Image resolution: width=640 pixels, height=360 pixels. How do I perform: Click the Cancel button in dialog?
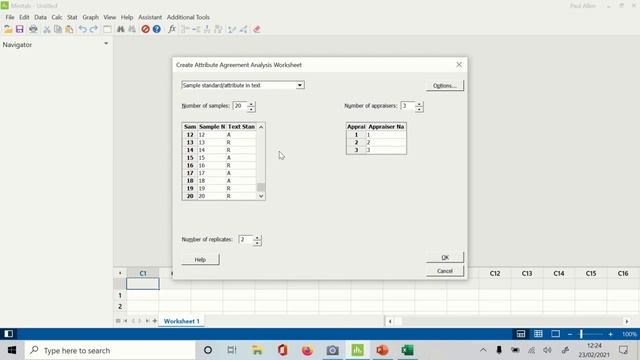[445, 271]
